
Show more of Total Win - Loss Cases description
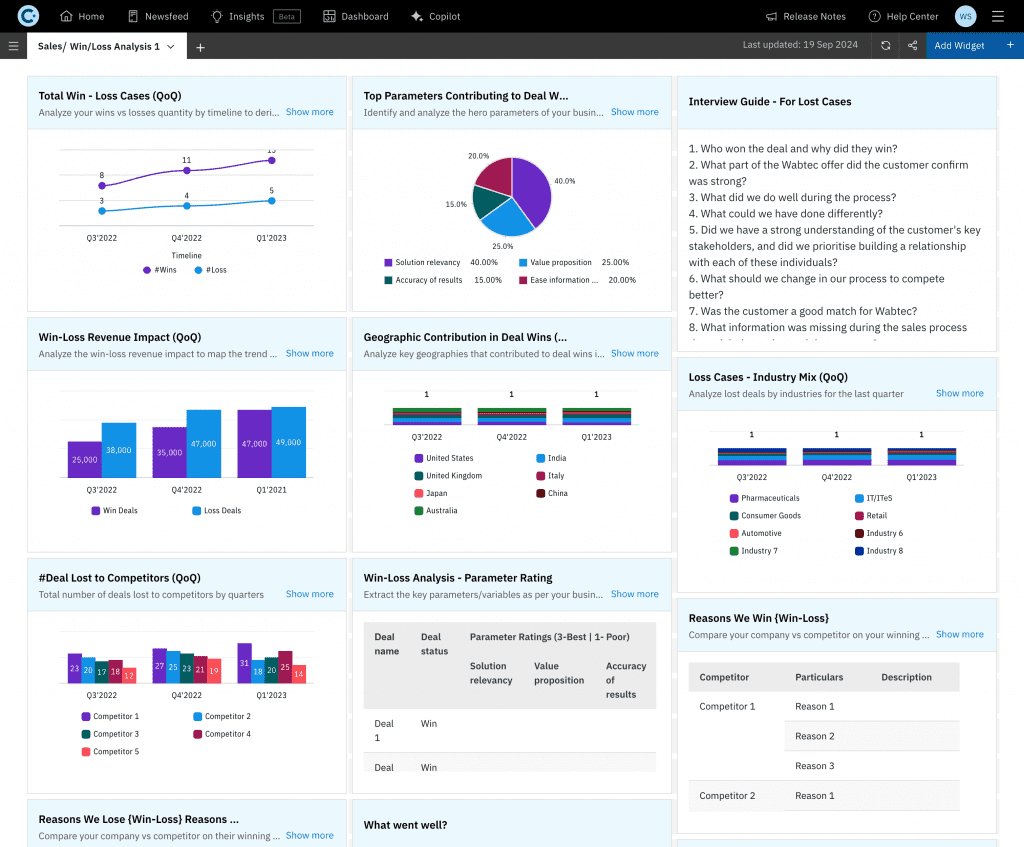(x=309, y=112)
